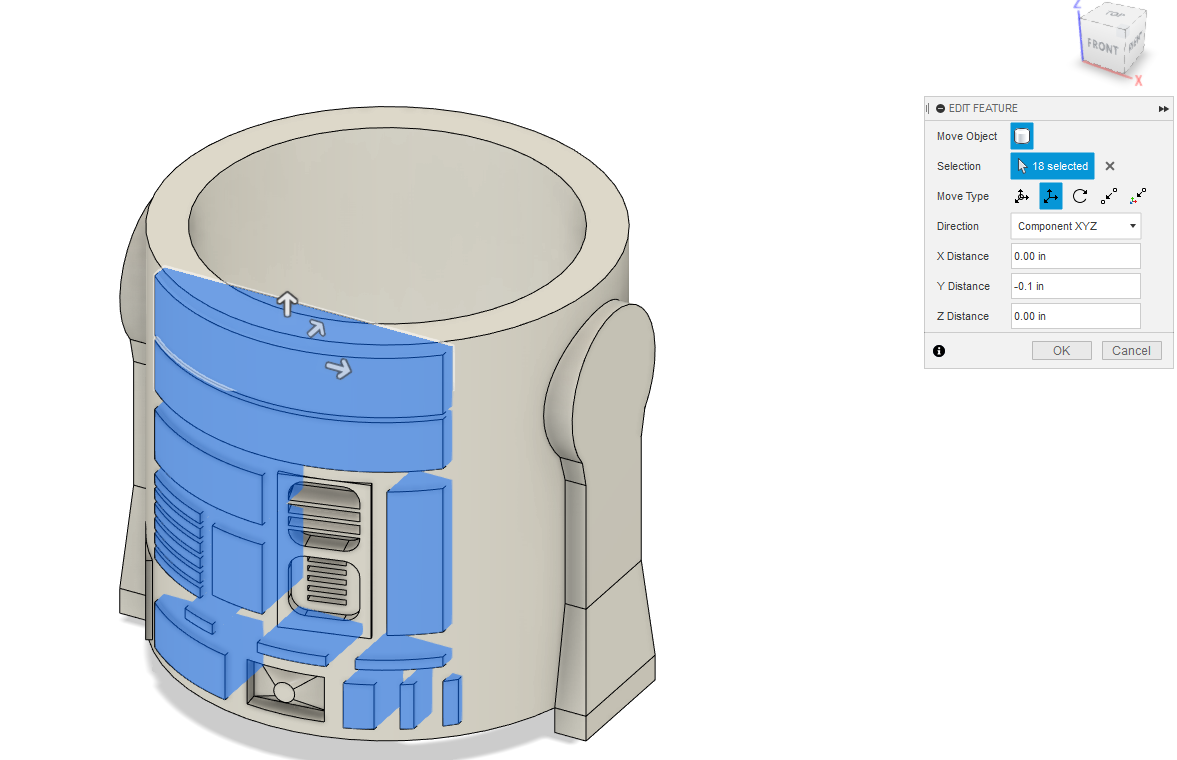Collapse the Edit Feature panel minus icon

click(941, 108)
